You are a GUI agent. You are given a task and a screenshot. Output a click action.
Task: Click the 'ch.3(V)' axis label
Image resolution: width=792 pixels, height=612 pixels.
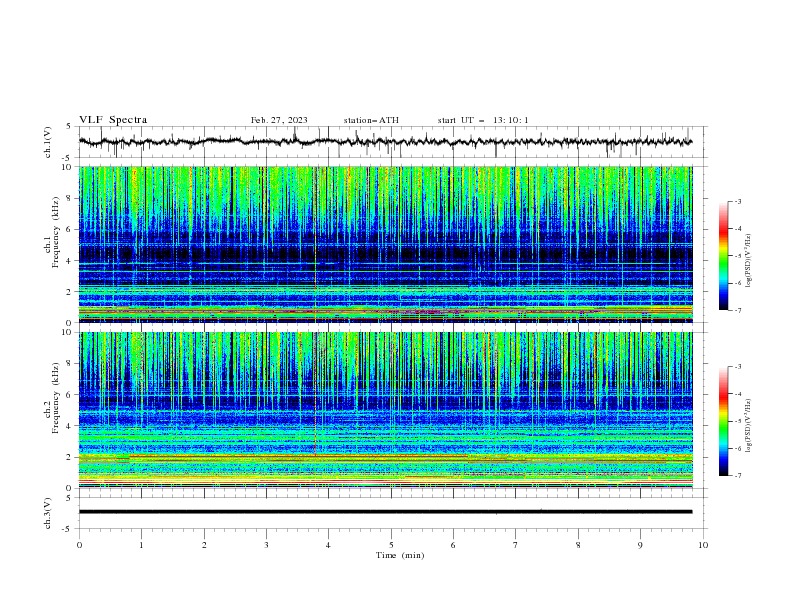48,513
